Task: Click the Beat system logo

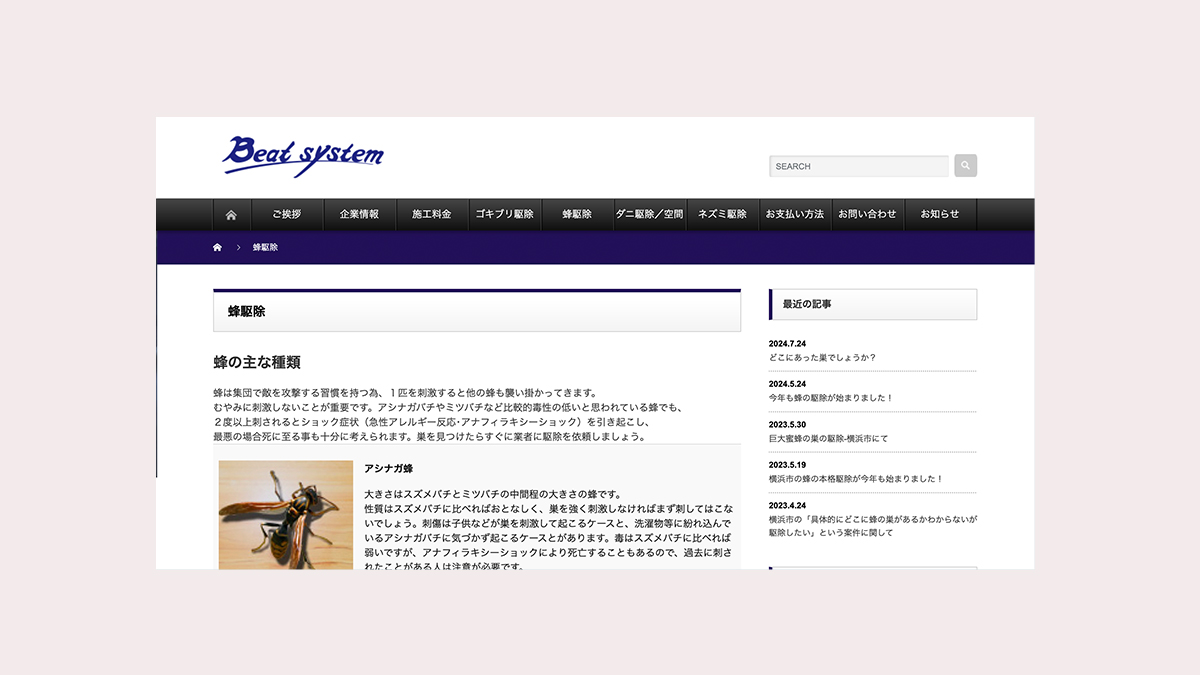Action: pos(303,155)
